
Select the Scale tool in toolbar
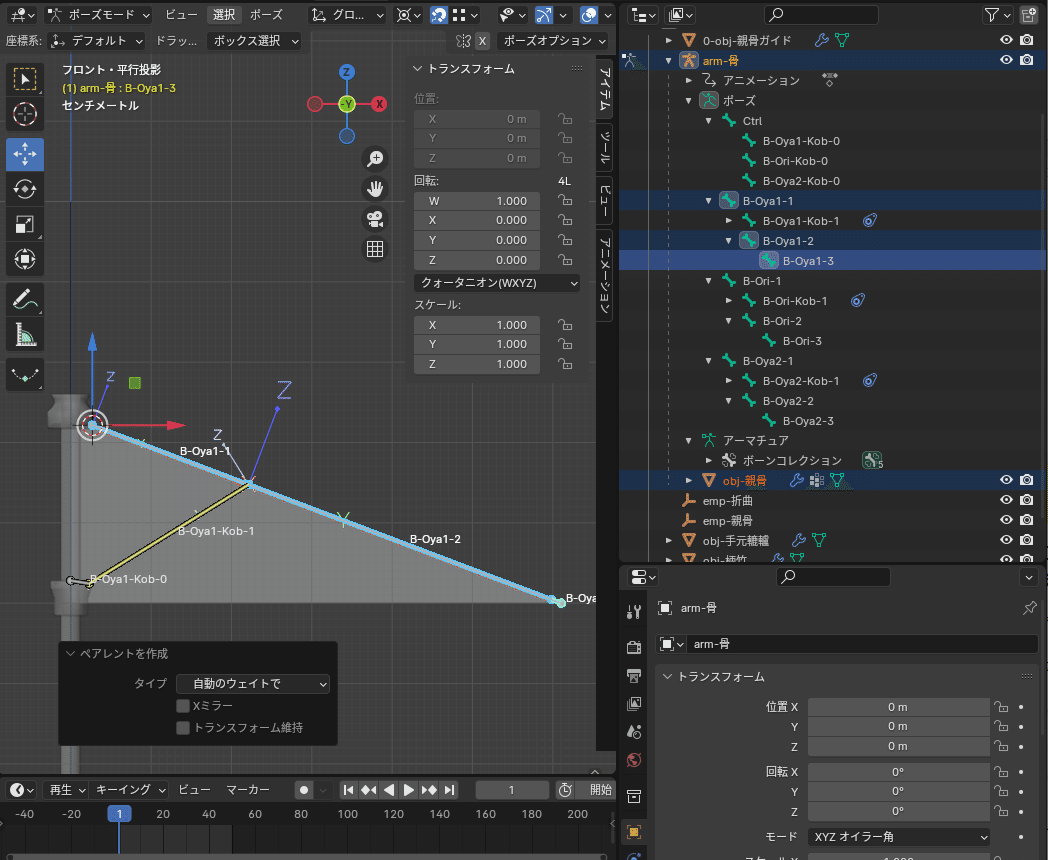point(25,225)
